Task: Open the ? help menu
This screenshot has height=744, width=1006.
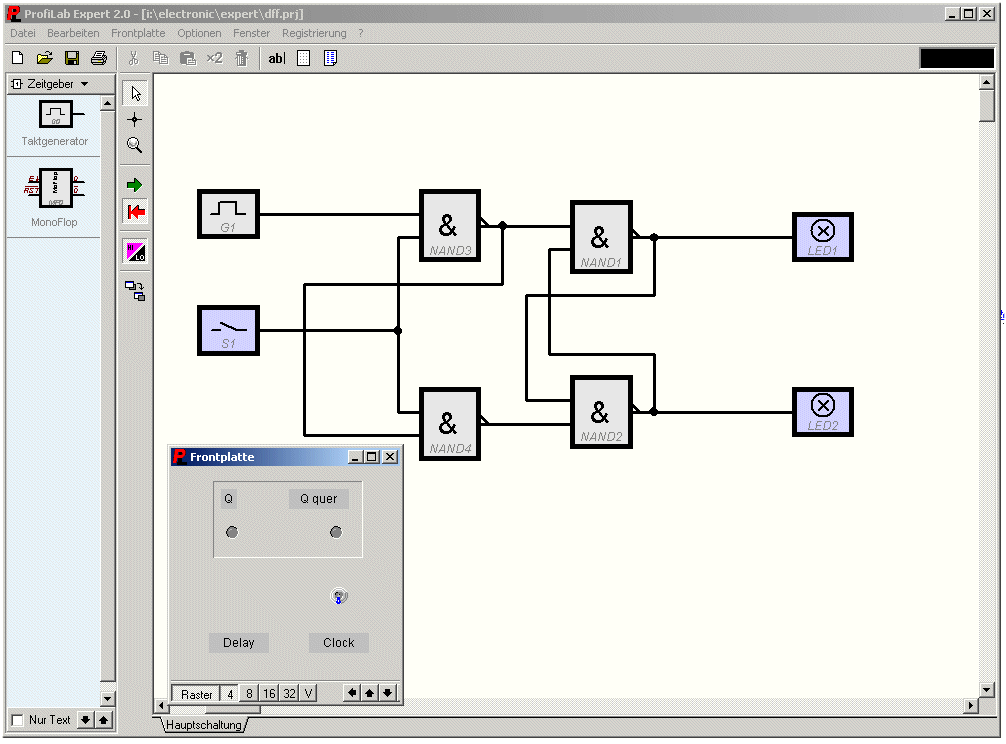Action: coord(361,33)
